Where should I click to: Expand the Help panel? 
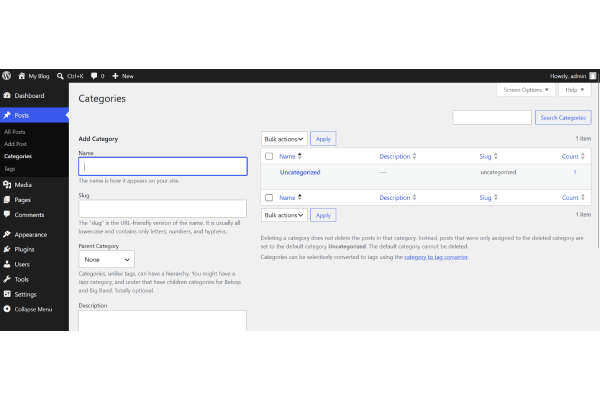click(x=575, y=90)
